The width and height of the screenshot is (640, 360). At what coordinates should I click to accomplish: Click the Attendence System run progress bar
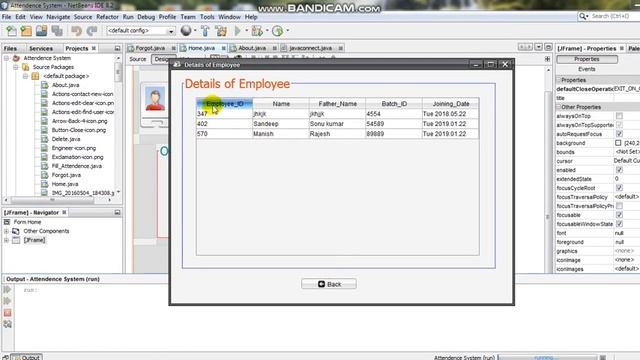pos(548,358)
